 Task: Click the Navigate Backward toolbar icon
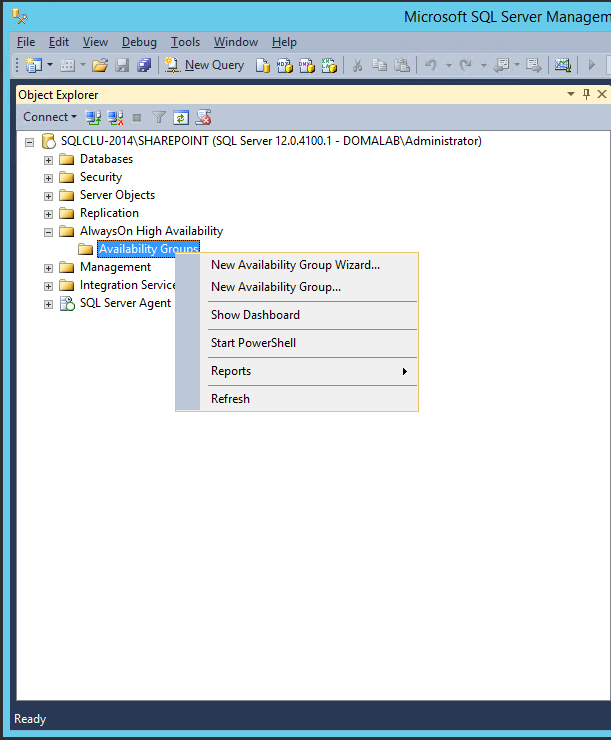click(501, 65)
